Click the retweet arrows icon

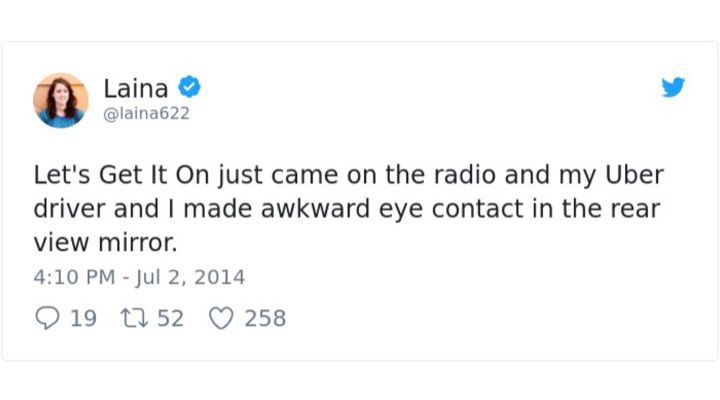pos(133,318)
